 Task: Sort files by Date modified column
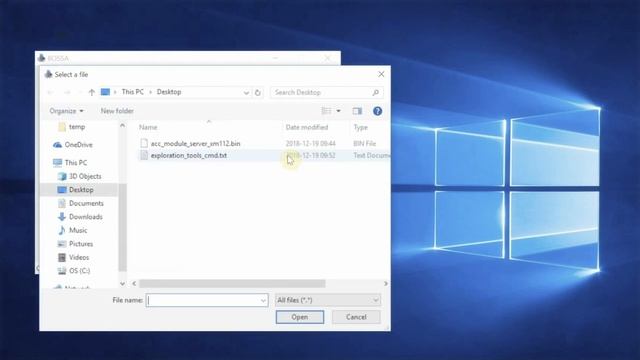(307, 127)
